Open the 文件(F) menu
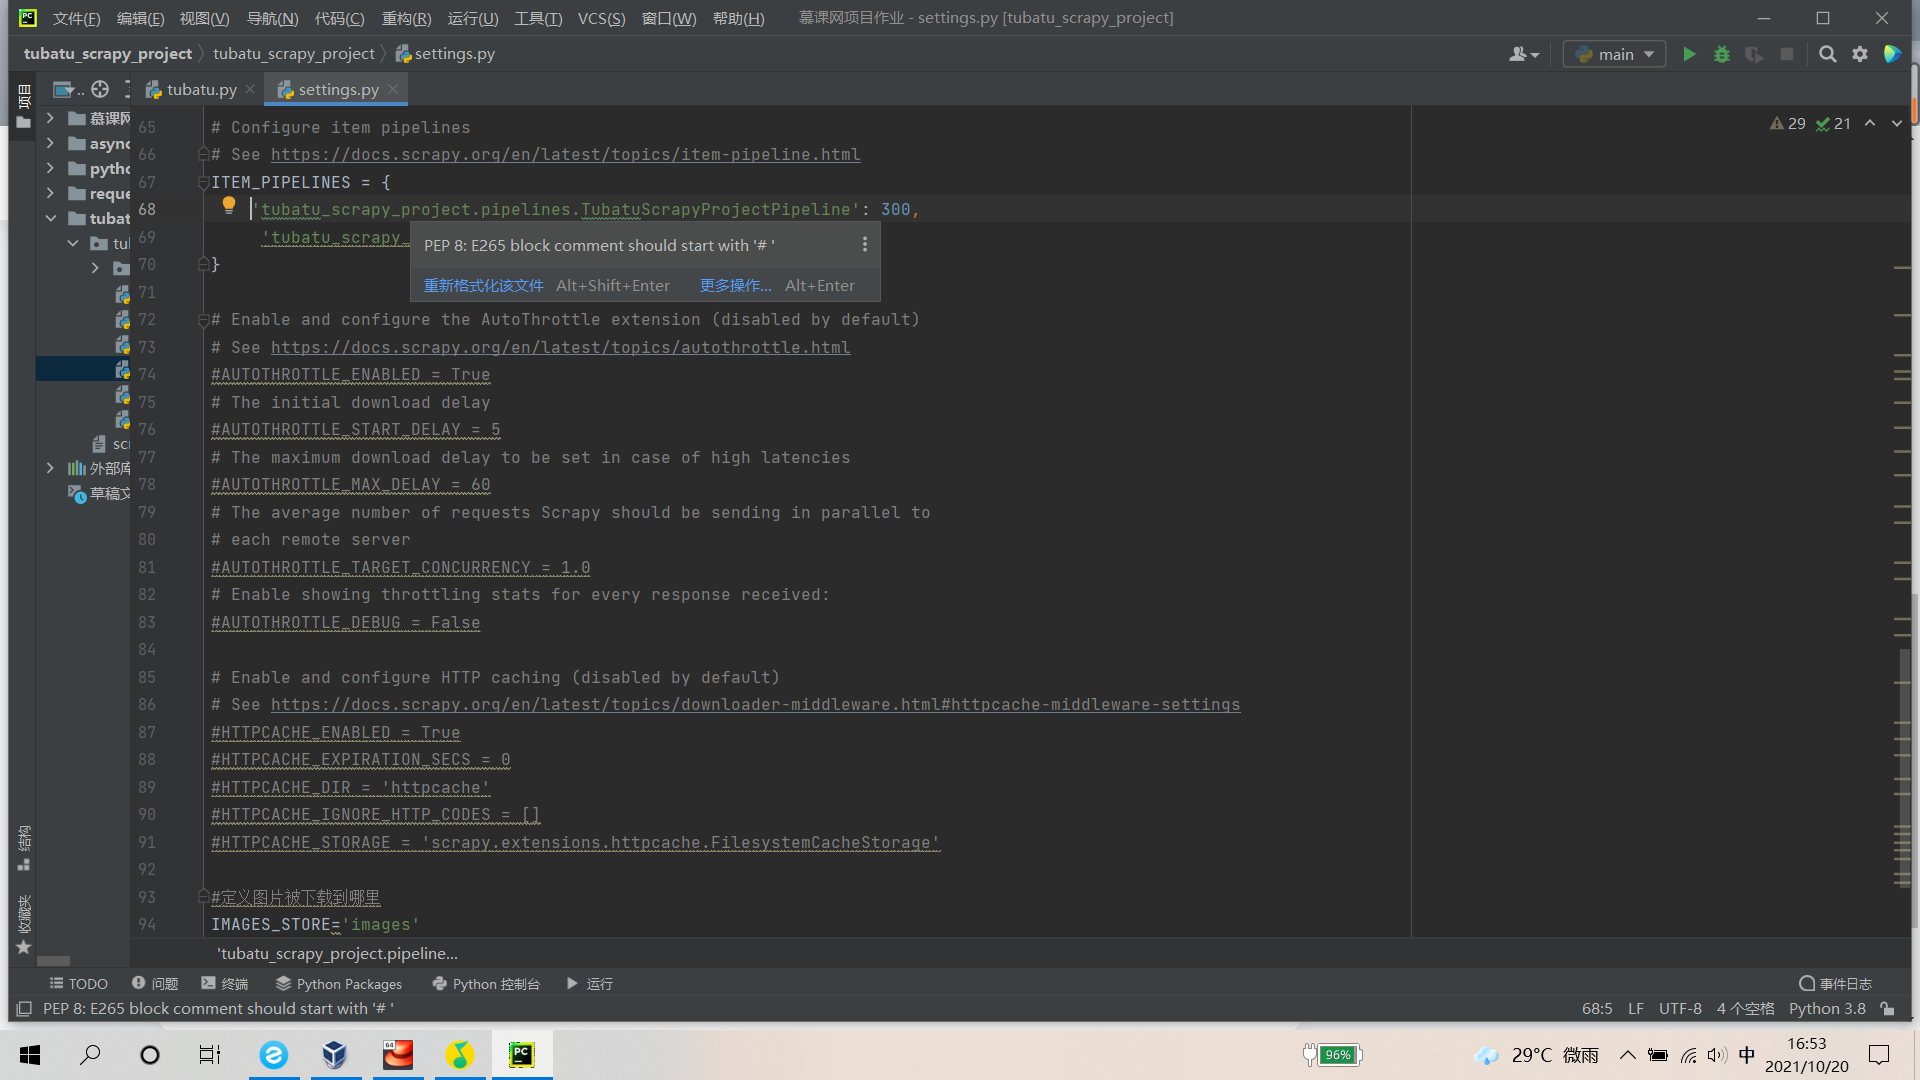 coord(76,18)
